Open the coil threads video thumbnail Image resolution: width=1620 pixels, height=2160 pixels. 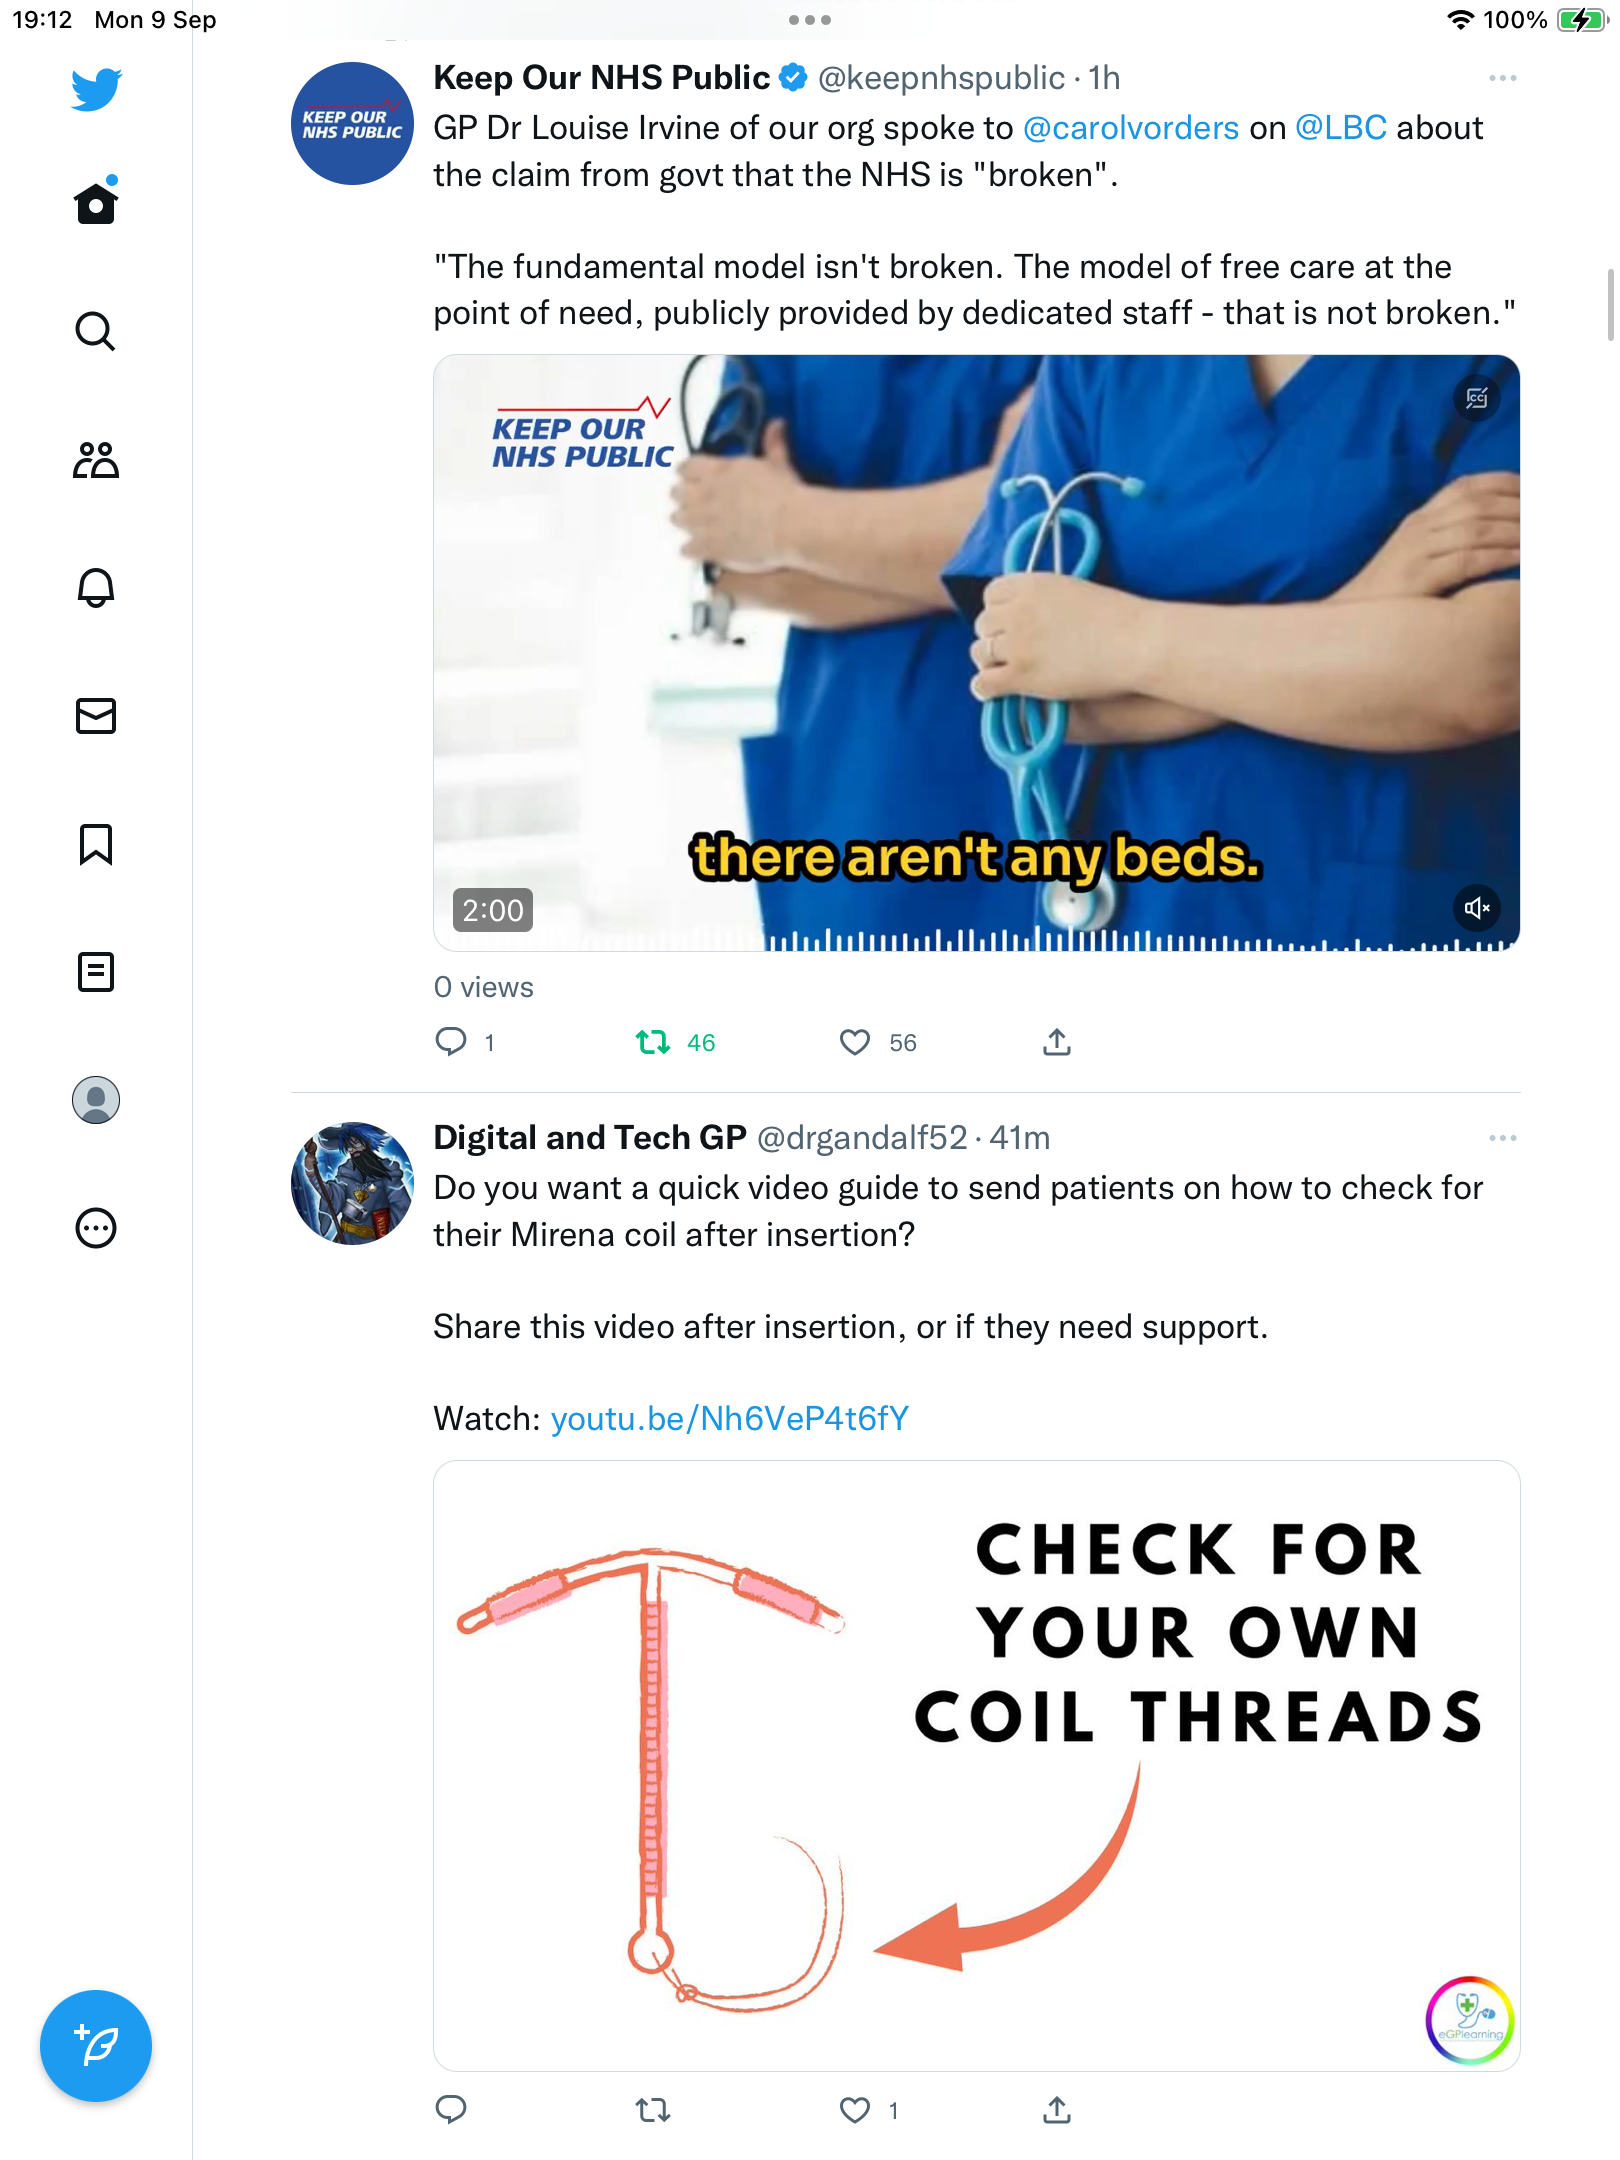pos(977,1766)
